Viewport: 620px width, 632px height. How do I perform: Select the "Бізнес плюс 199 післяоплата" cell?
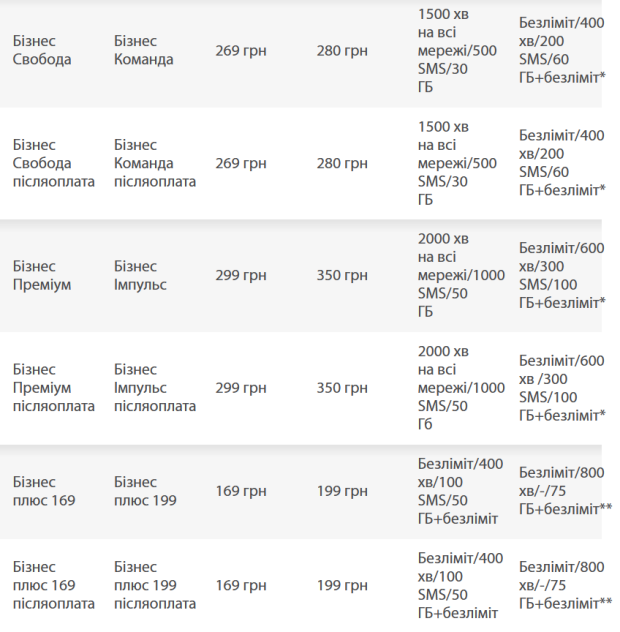155,585
